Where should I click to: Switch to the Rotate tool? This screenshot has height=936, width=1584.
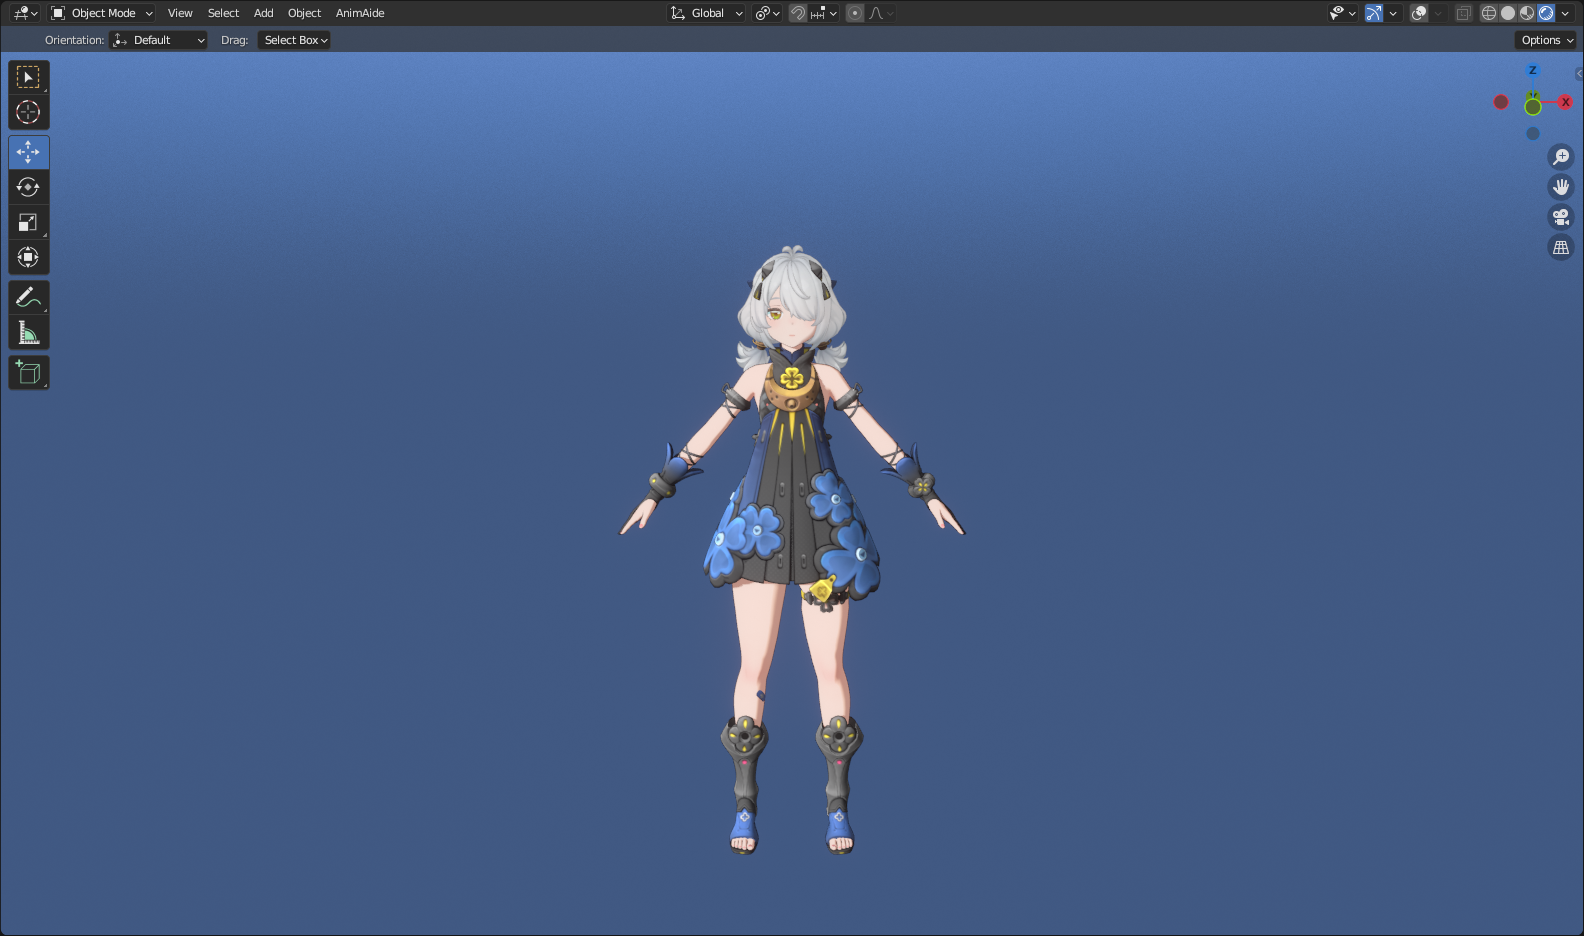[28, 187]
